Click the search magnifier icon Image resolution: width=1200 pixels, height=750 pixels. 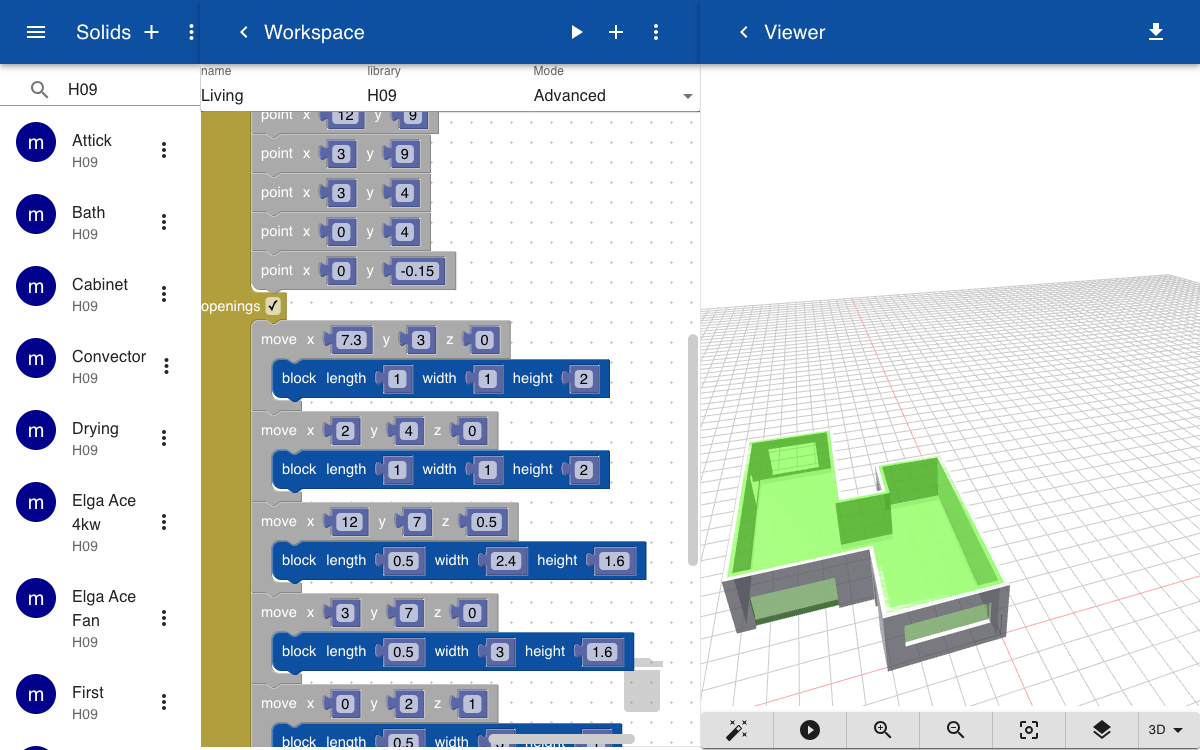tap(39, 89)
